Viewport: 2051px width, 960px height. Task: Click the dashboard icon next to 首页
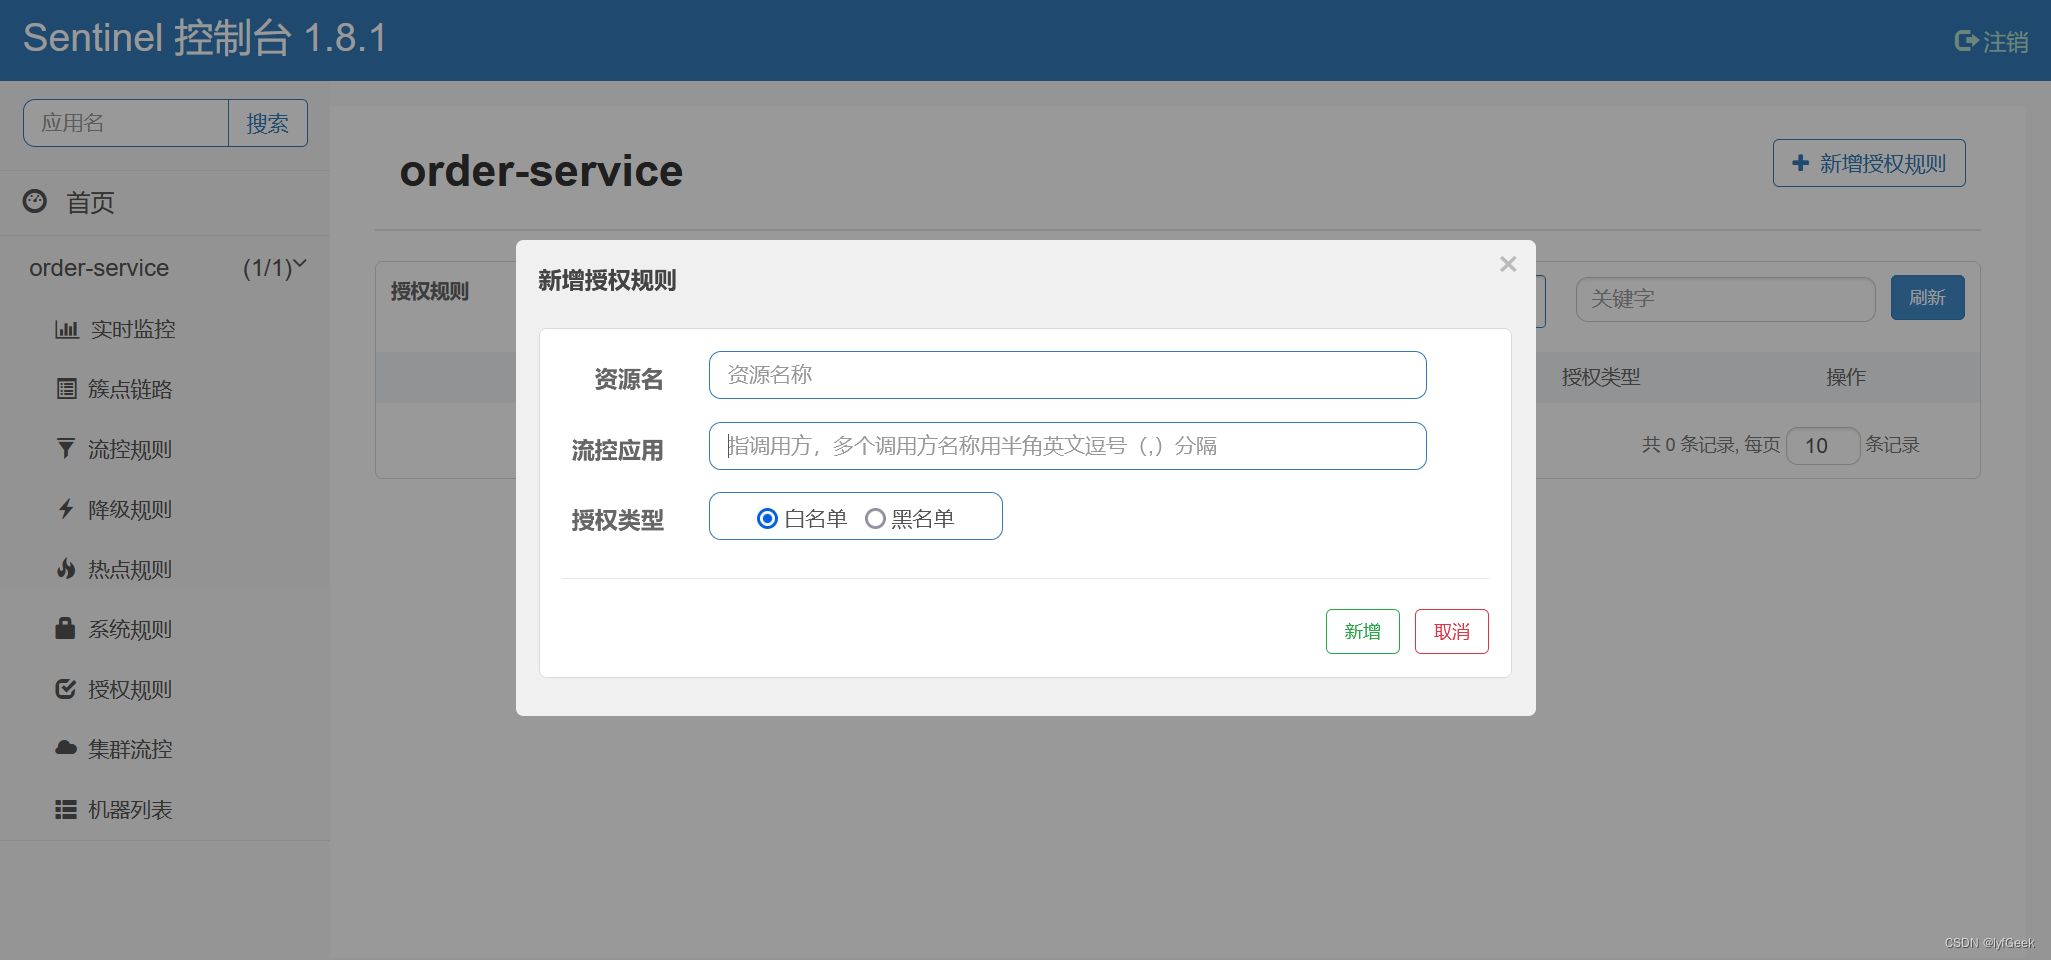tap(35, 201)
